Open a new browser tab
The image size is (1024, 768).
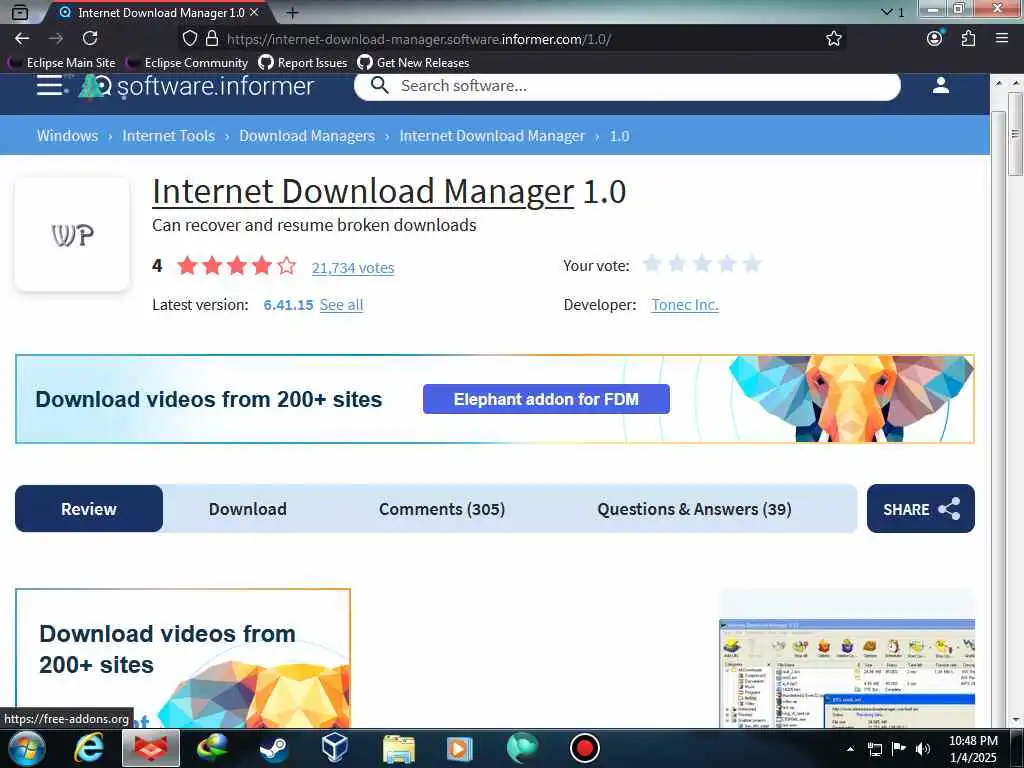pos(293,12)
